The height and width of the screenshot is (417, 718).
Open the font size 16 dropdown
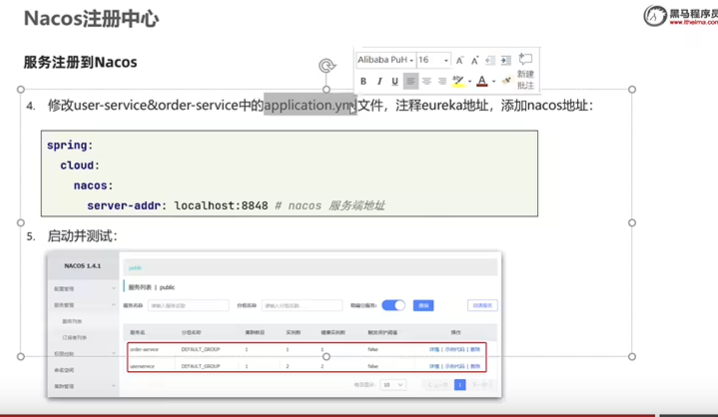click(446, 60)
